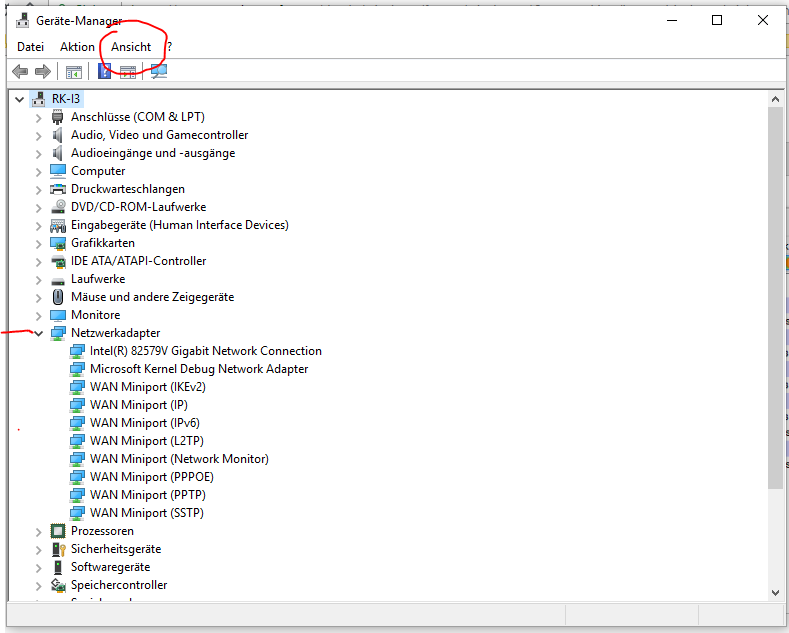Expand Anschlüsse (COM & LPT) chevron
This screenshot has width=789, height=633.
tap(39, 118)
